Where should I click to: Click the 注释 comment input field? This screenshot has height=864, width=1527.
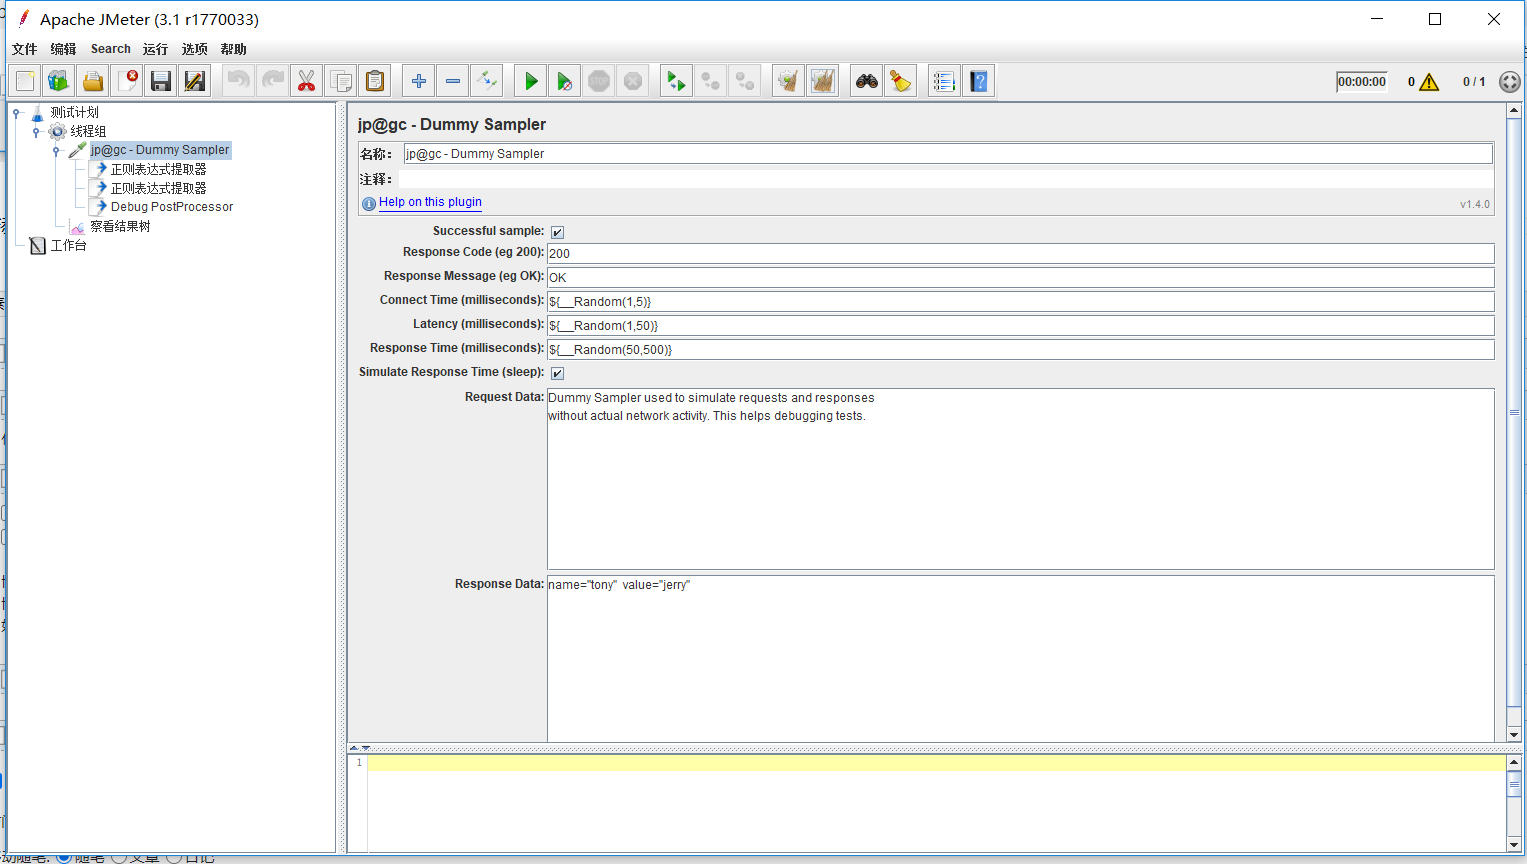click(946, 179)
